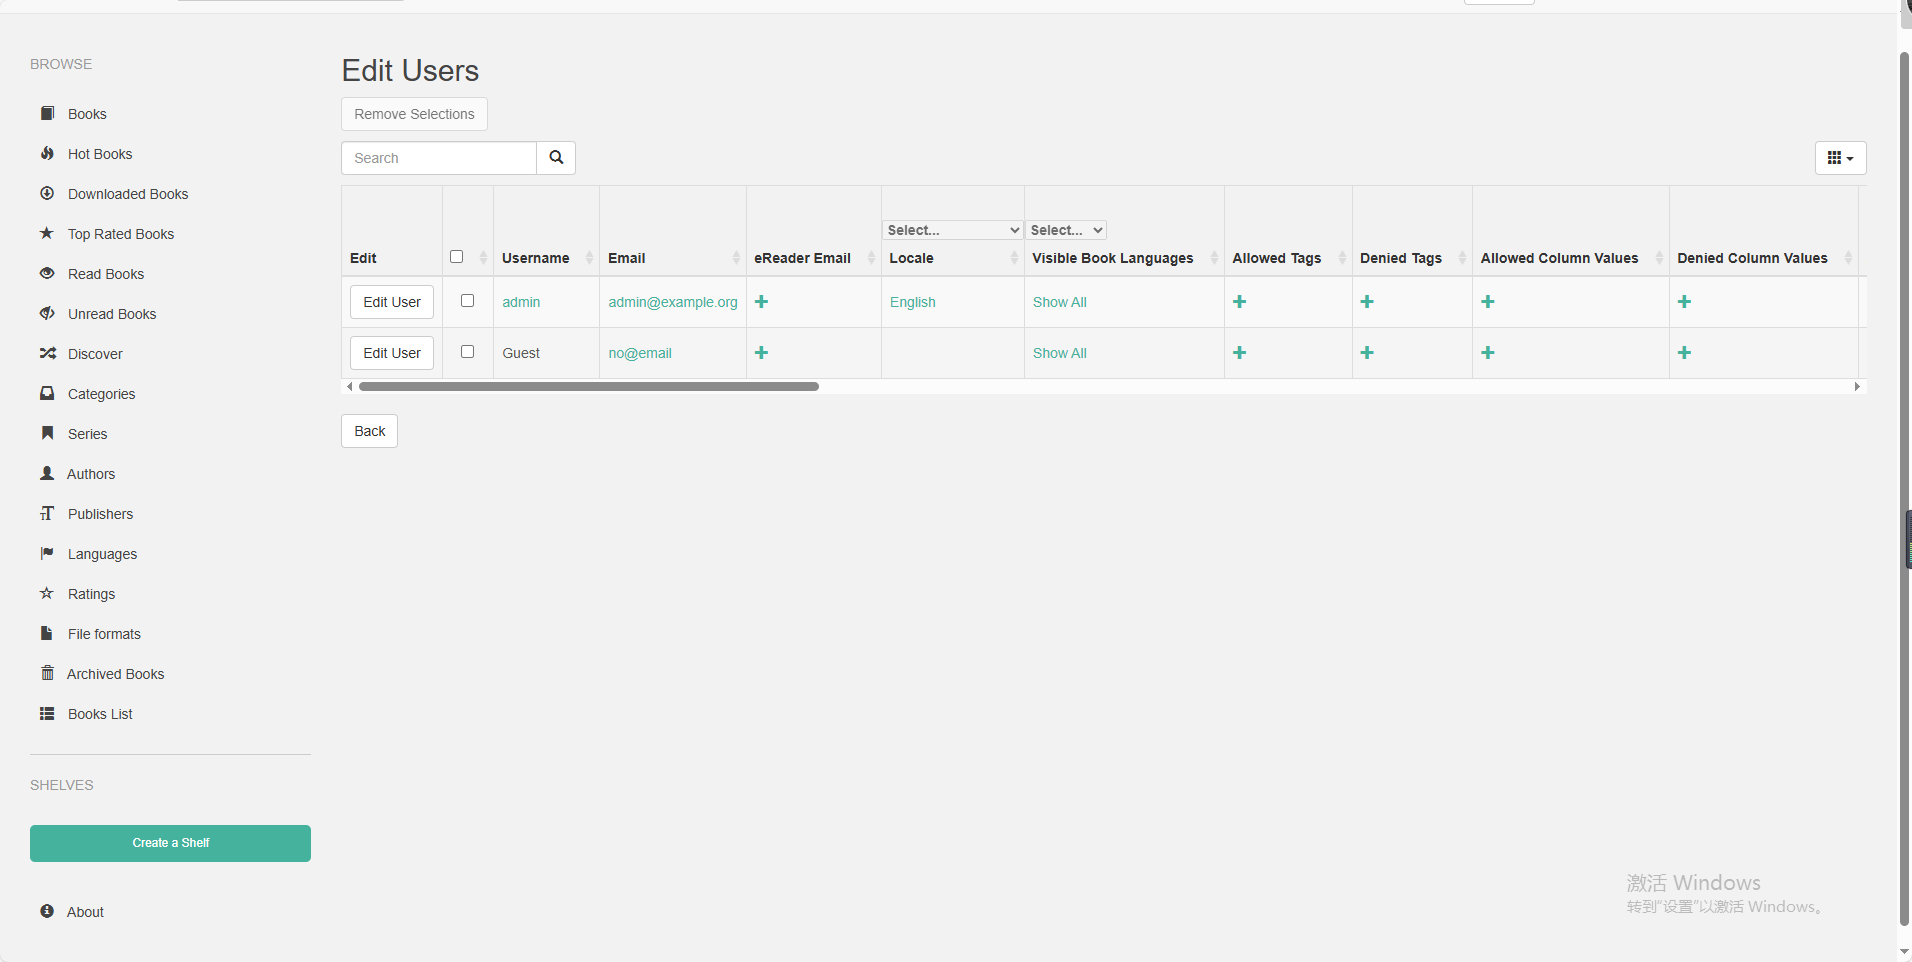This screenshot has width=1912, height=962.
Task: Click the About info icon
Action: click(47, 911)
